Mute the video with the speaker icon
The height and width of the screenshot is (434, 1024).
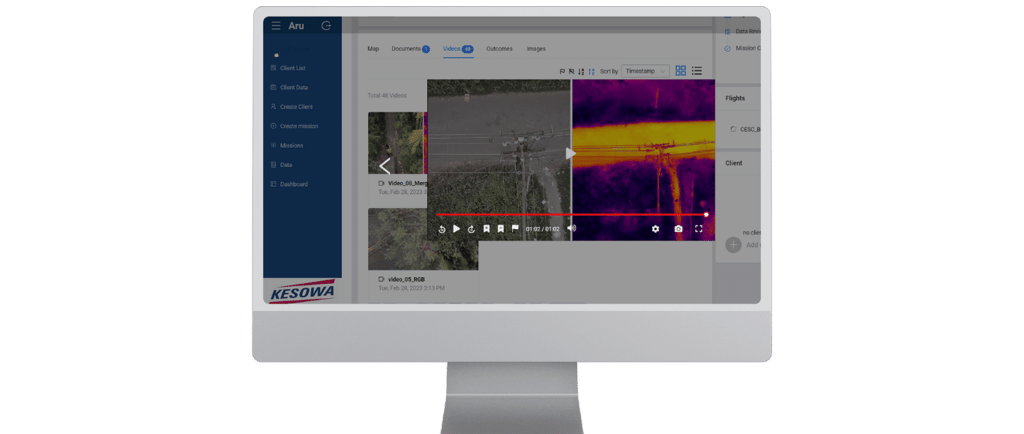[571, 228]
